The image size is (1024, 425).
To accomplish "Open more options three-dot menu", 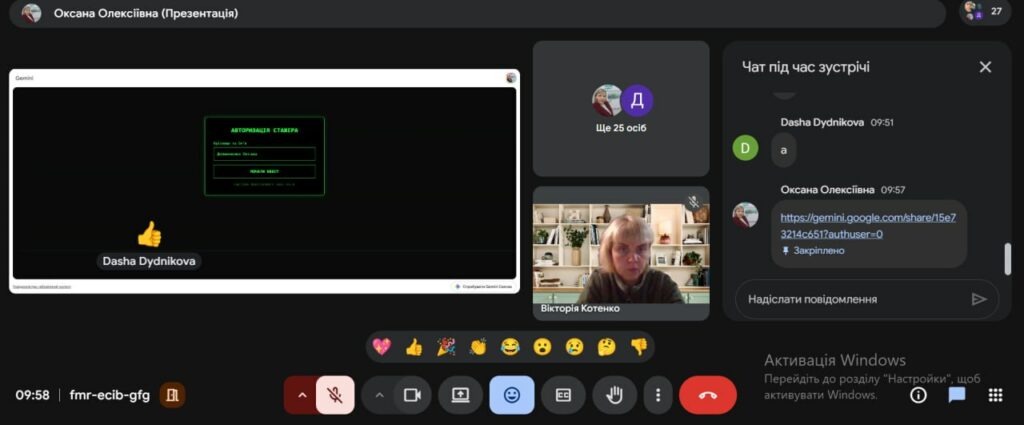I will [657, 395].
